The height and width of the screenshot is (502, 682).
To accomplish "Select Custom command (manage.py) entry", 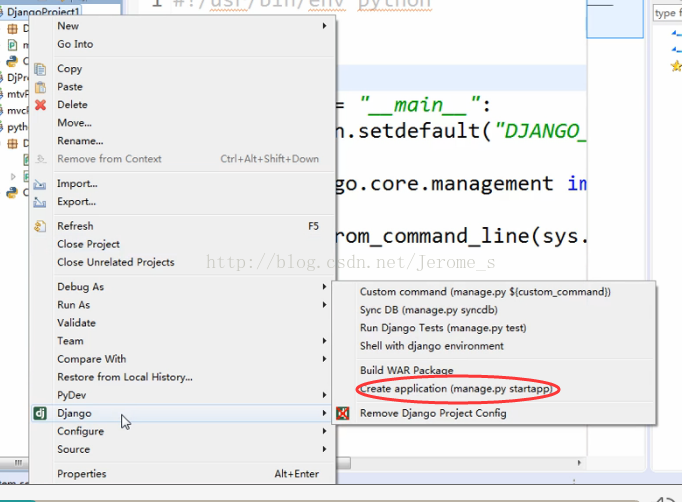I will (x=485, y=292).
